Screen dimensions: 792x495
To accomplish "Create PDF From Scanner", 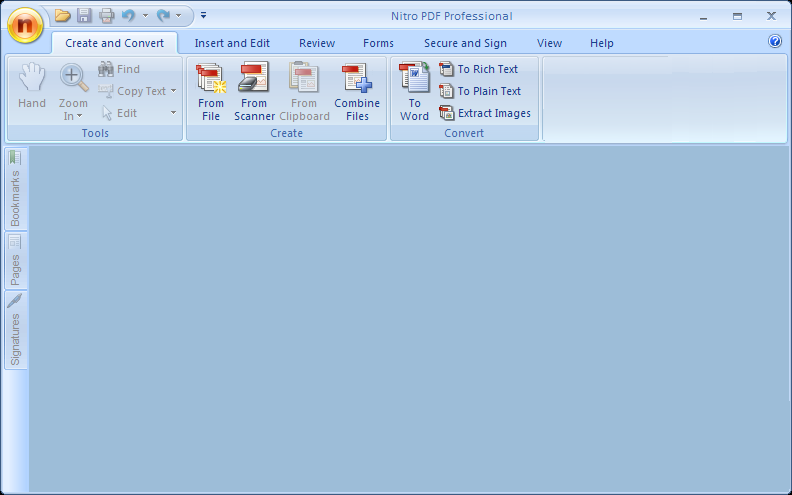I will click(x=254, y=92).
